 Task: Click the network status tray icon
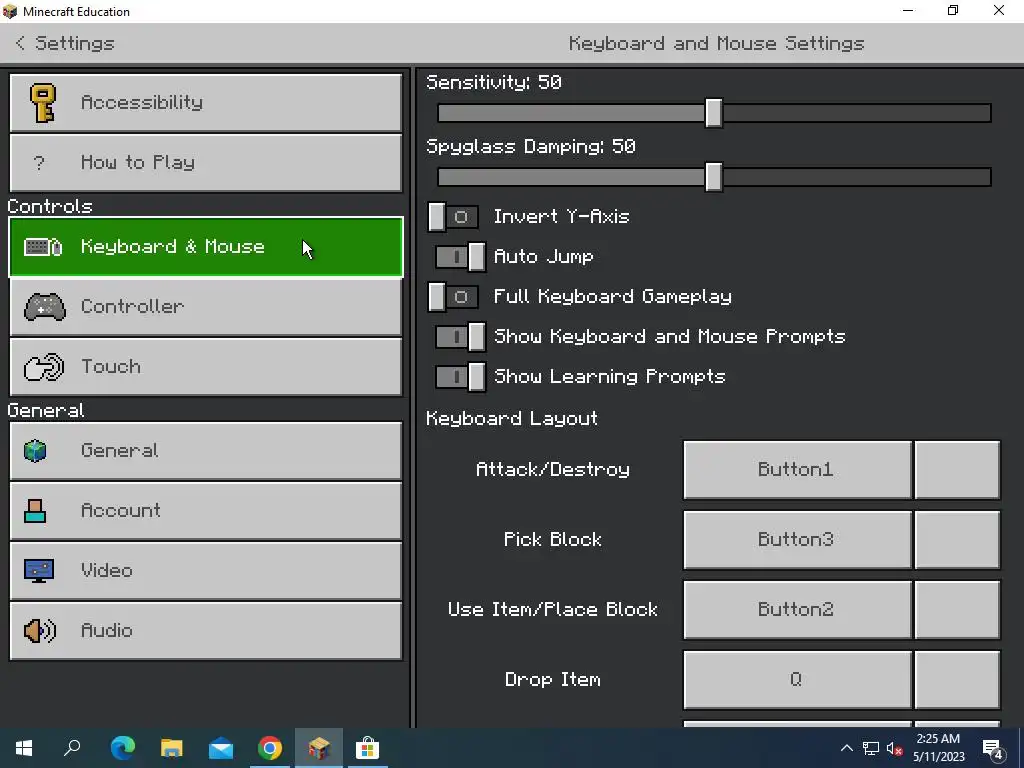(x=871, y=748)
